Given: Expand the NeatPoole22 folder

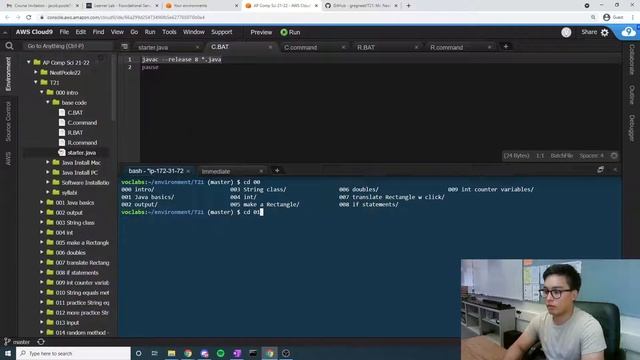Looking at the screenshot, I should tap(36, 72).
